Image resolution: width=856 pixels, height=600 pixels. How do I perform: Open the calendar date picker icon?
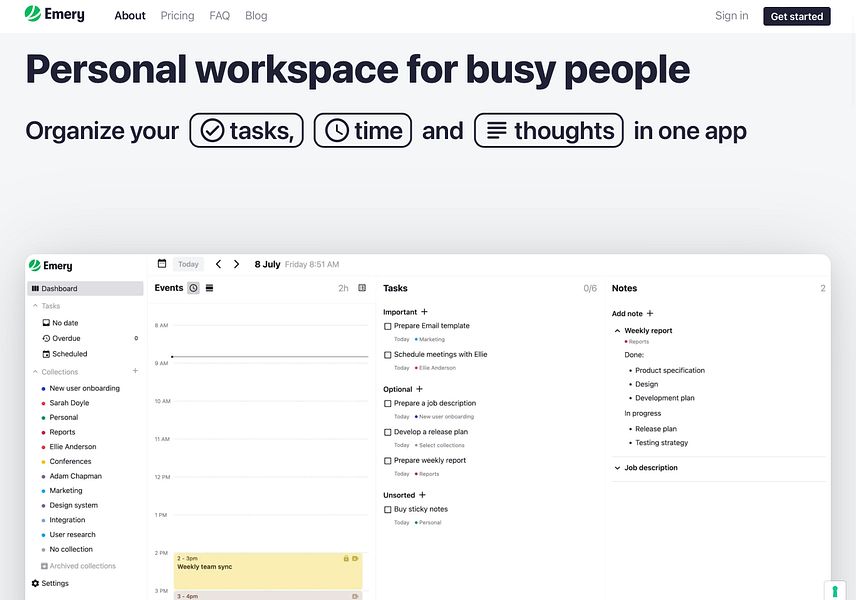pos(162,264)
